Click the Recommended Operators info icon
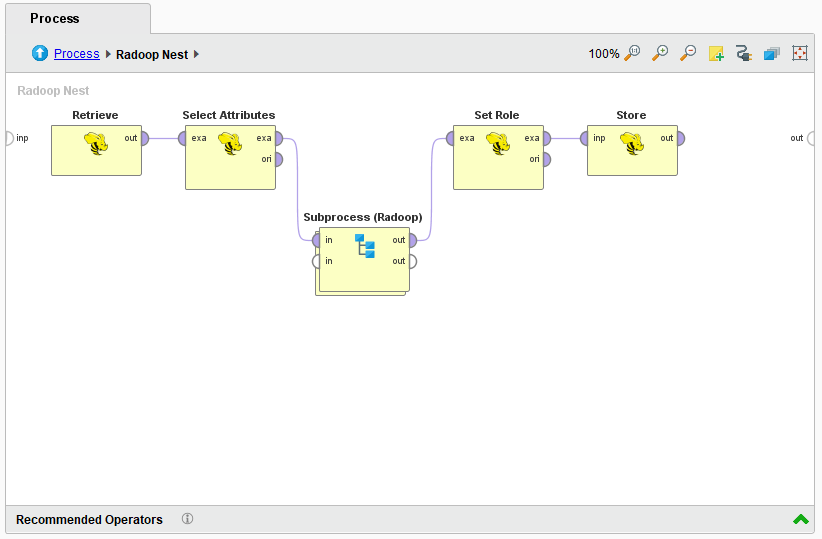Image resolution: width=822 pixels, height=539 pixels. [187, 519]
